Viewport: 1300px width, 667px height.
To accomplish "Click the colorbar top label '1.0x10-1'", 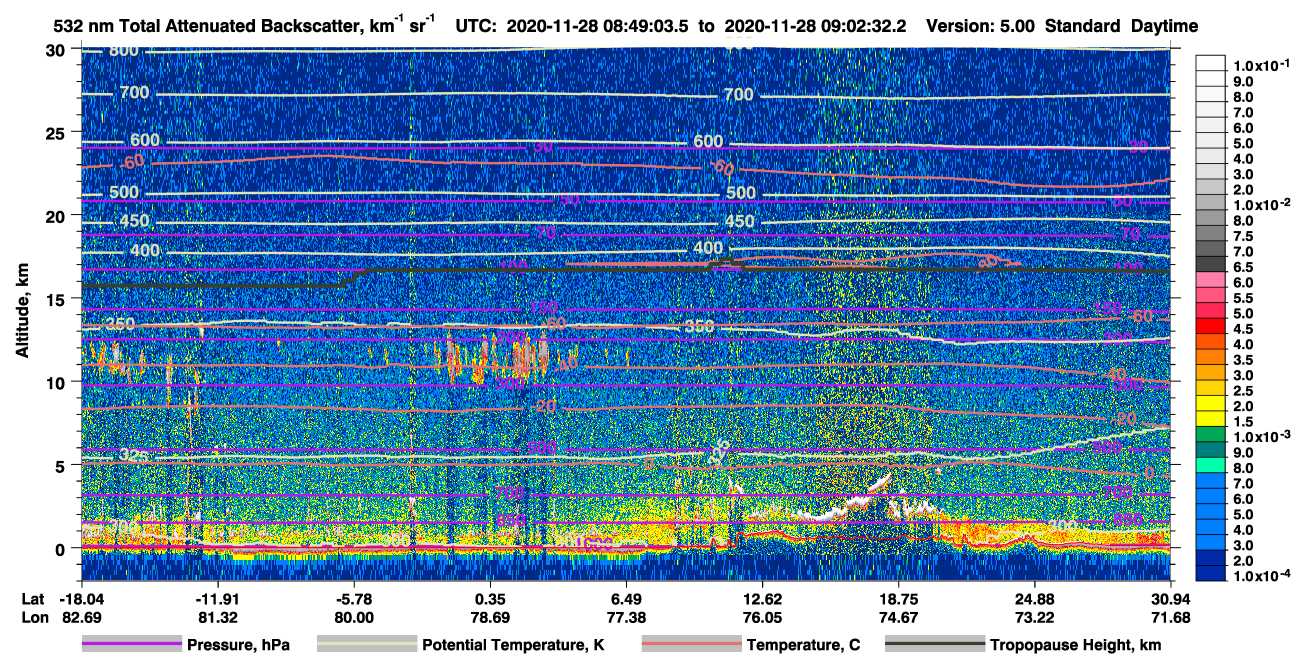I will click(1262, 65).
